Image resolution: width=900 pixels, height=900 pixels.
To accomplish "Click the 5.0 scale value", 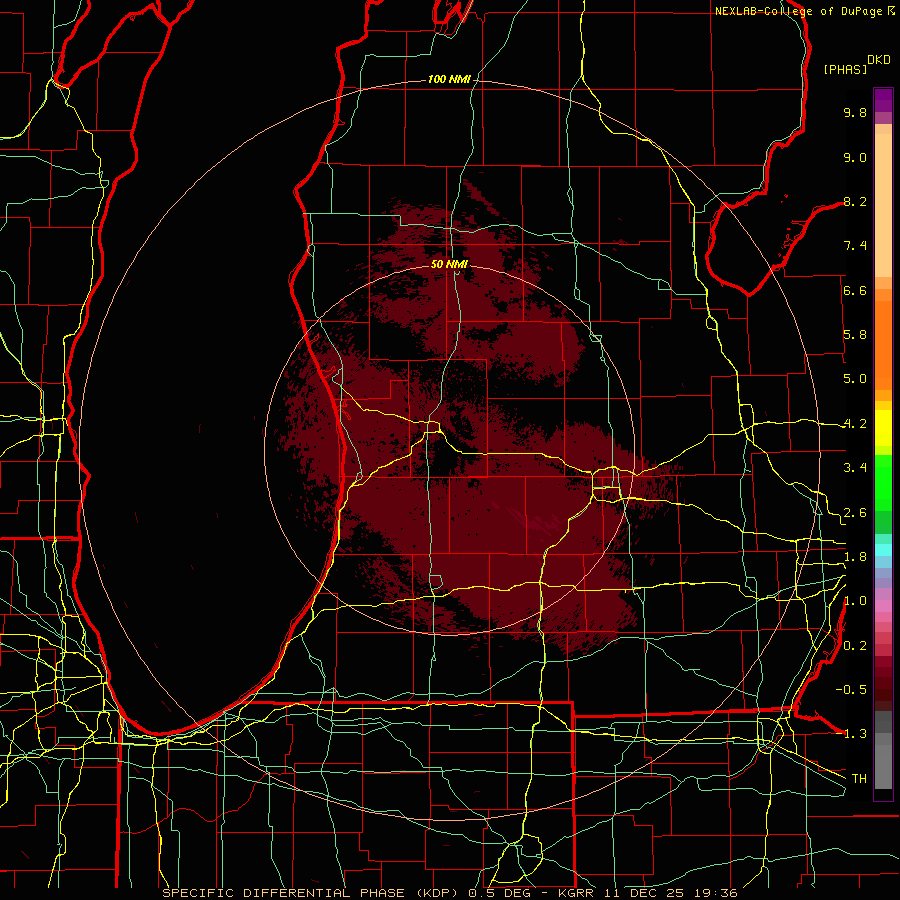I will click(x=855, y=379).
